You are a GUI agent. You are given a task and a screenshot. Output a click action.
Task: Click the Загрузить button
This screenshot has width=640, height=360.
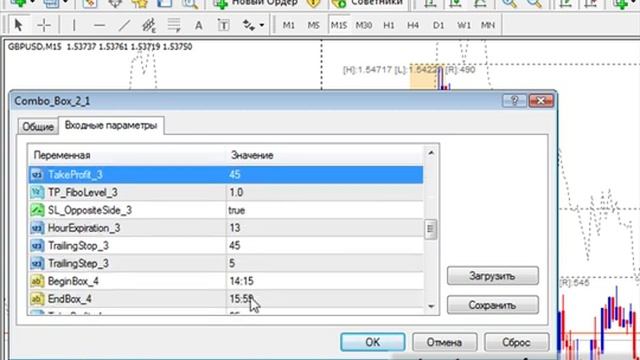tap(493, 276)
